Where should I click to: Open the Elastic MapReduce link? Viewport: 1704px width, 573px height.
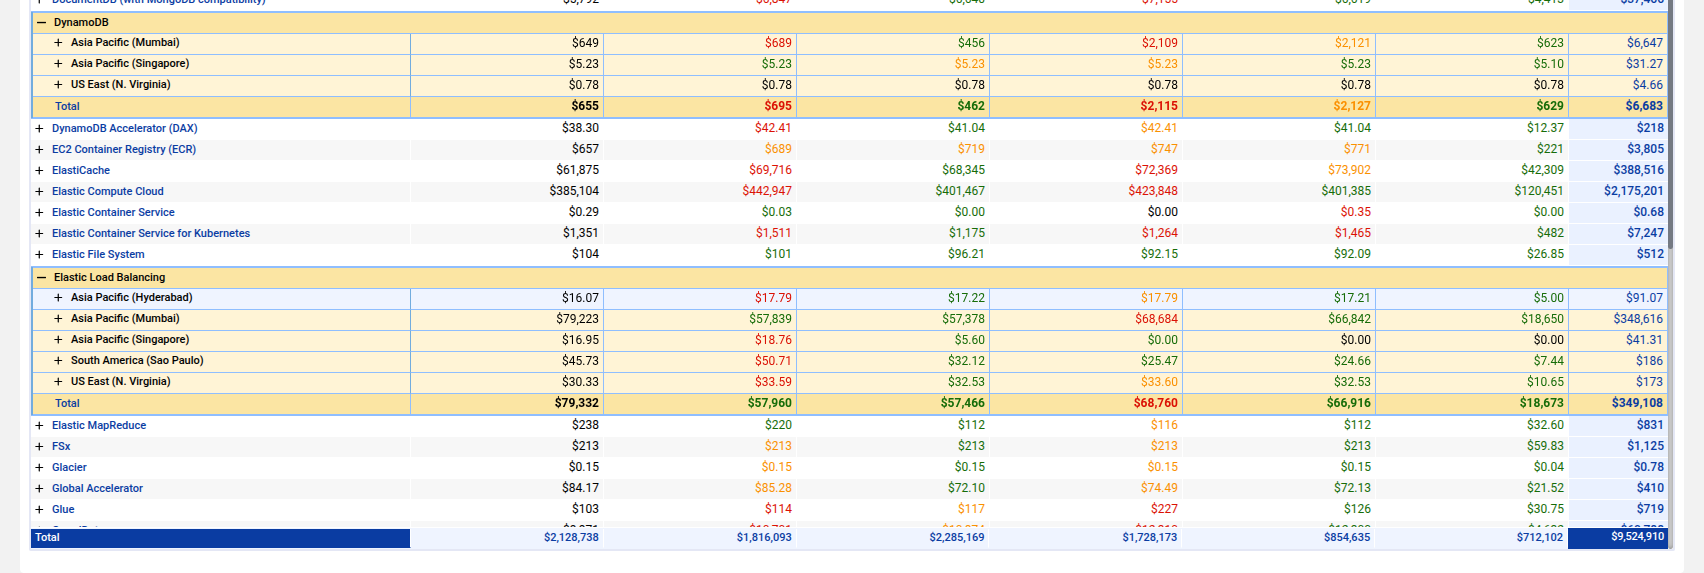coord(99,425)
